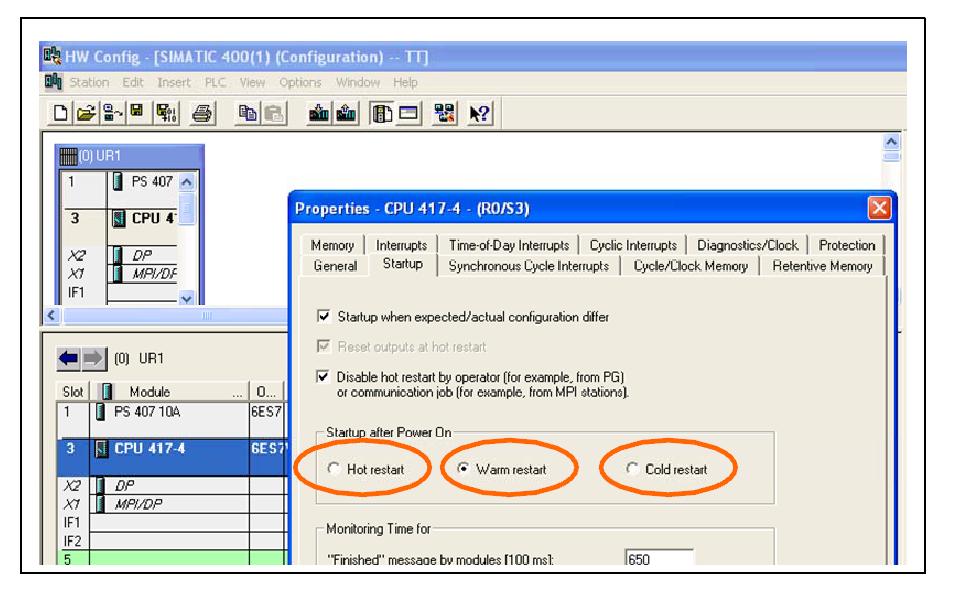Click the Paste toolbar icon
The height and width of the screenshot is (590, 961).
[274, 113]
